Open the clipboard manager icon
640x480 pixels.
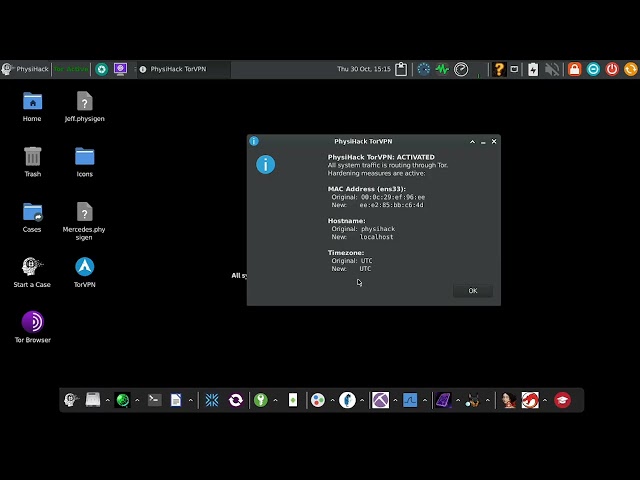[401, 69]
